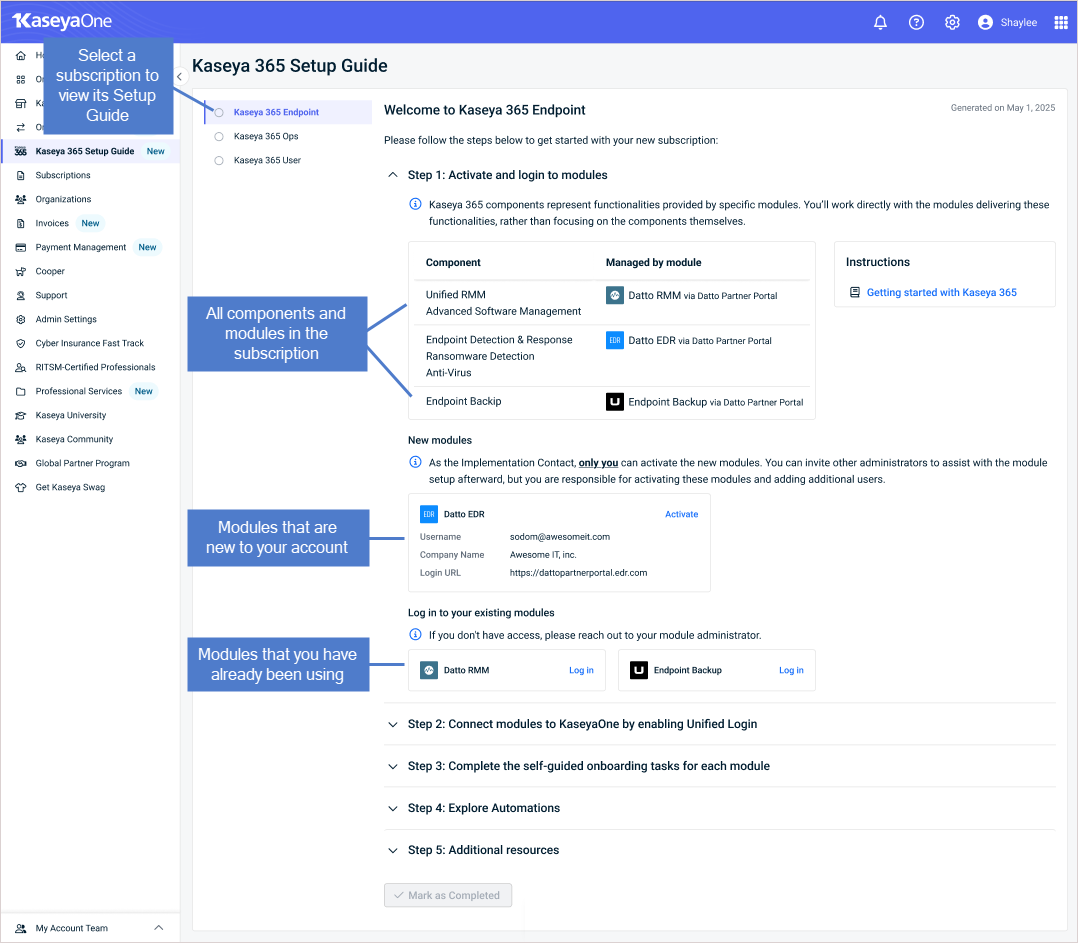Click the Kaseya University graduation cap icon
Screen dimensions: 1078x943
click(21, 416)
